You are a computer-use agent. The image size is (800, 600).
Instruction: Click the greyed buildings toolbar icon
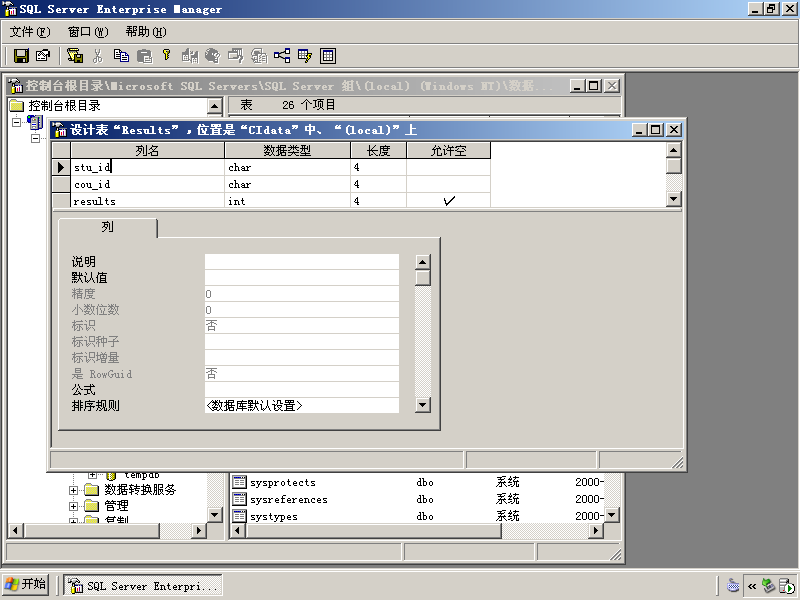190,56
